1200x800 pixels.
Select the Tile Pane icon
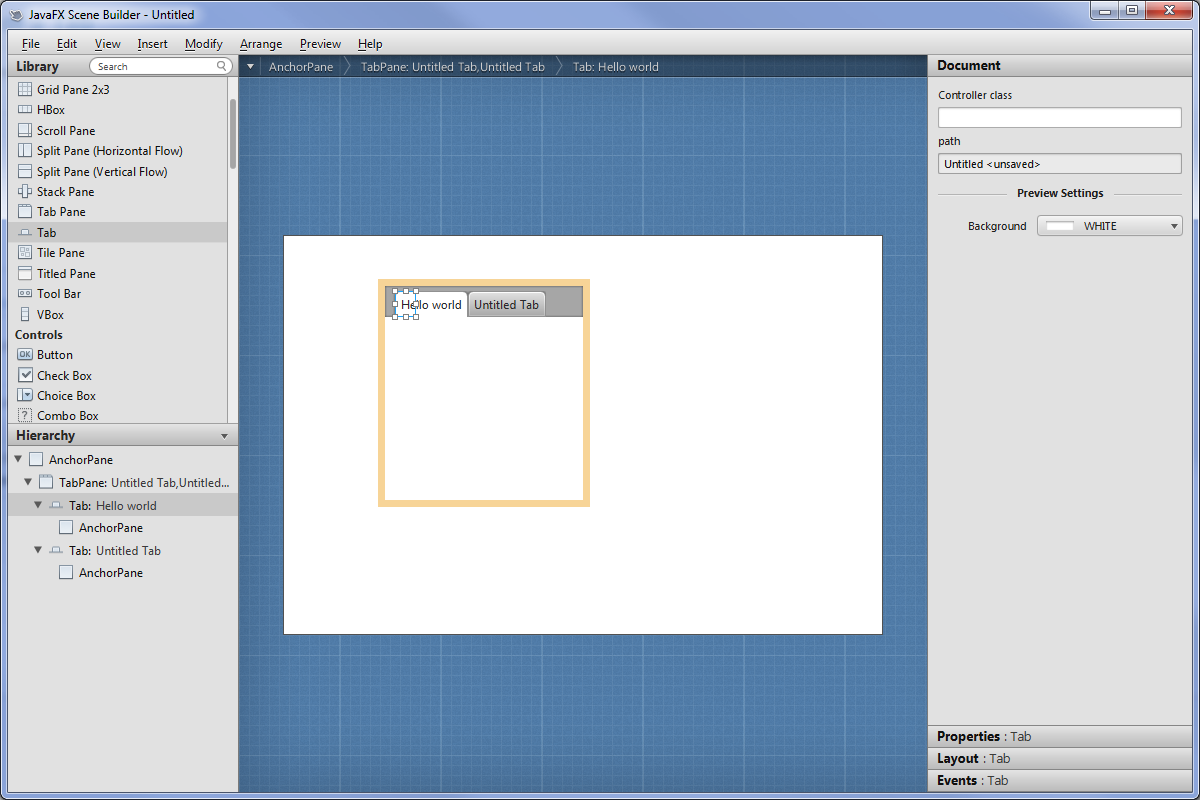25,253
